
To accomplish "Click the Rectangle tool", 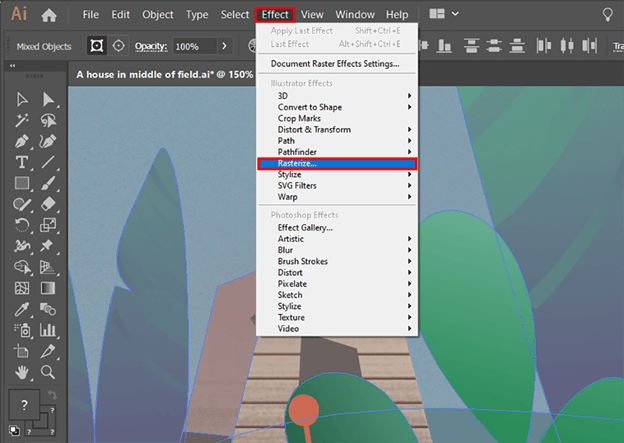I will (21, 183).
